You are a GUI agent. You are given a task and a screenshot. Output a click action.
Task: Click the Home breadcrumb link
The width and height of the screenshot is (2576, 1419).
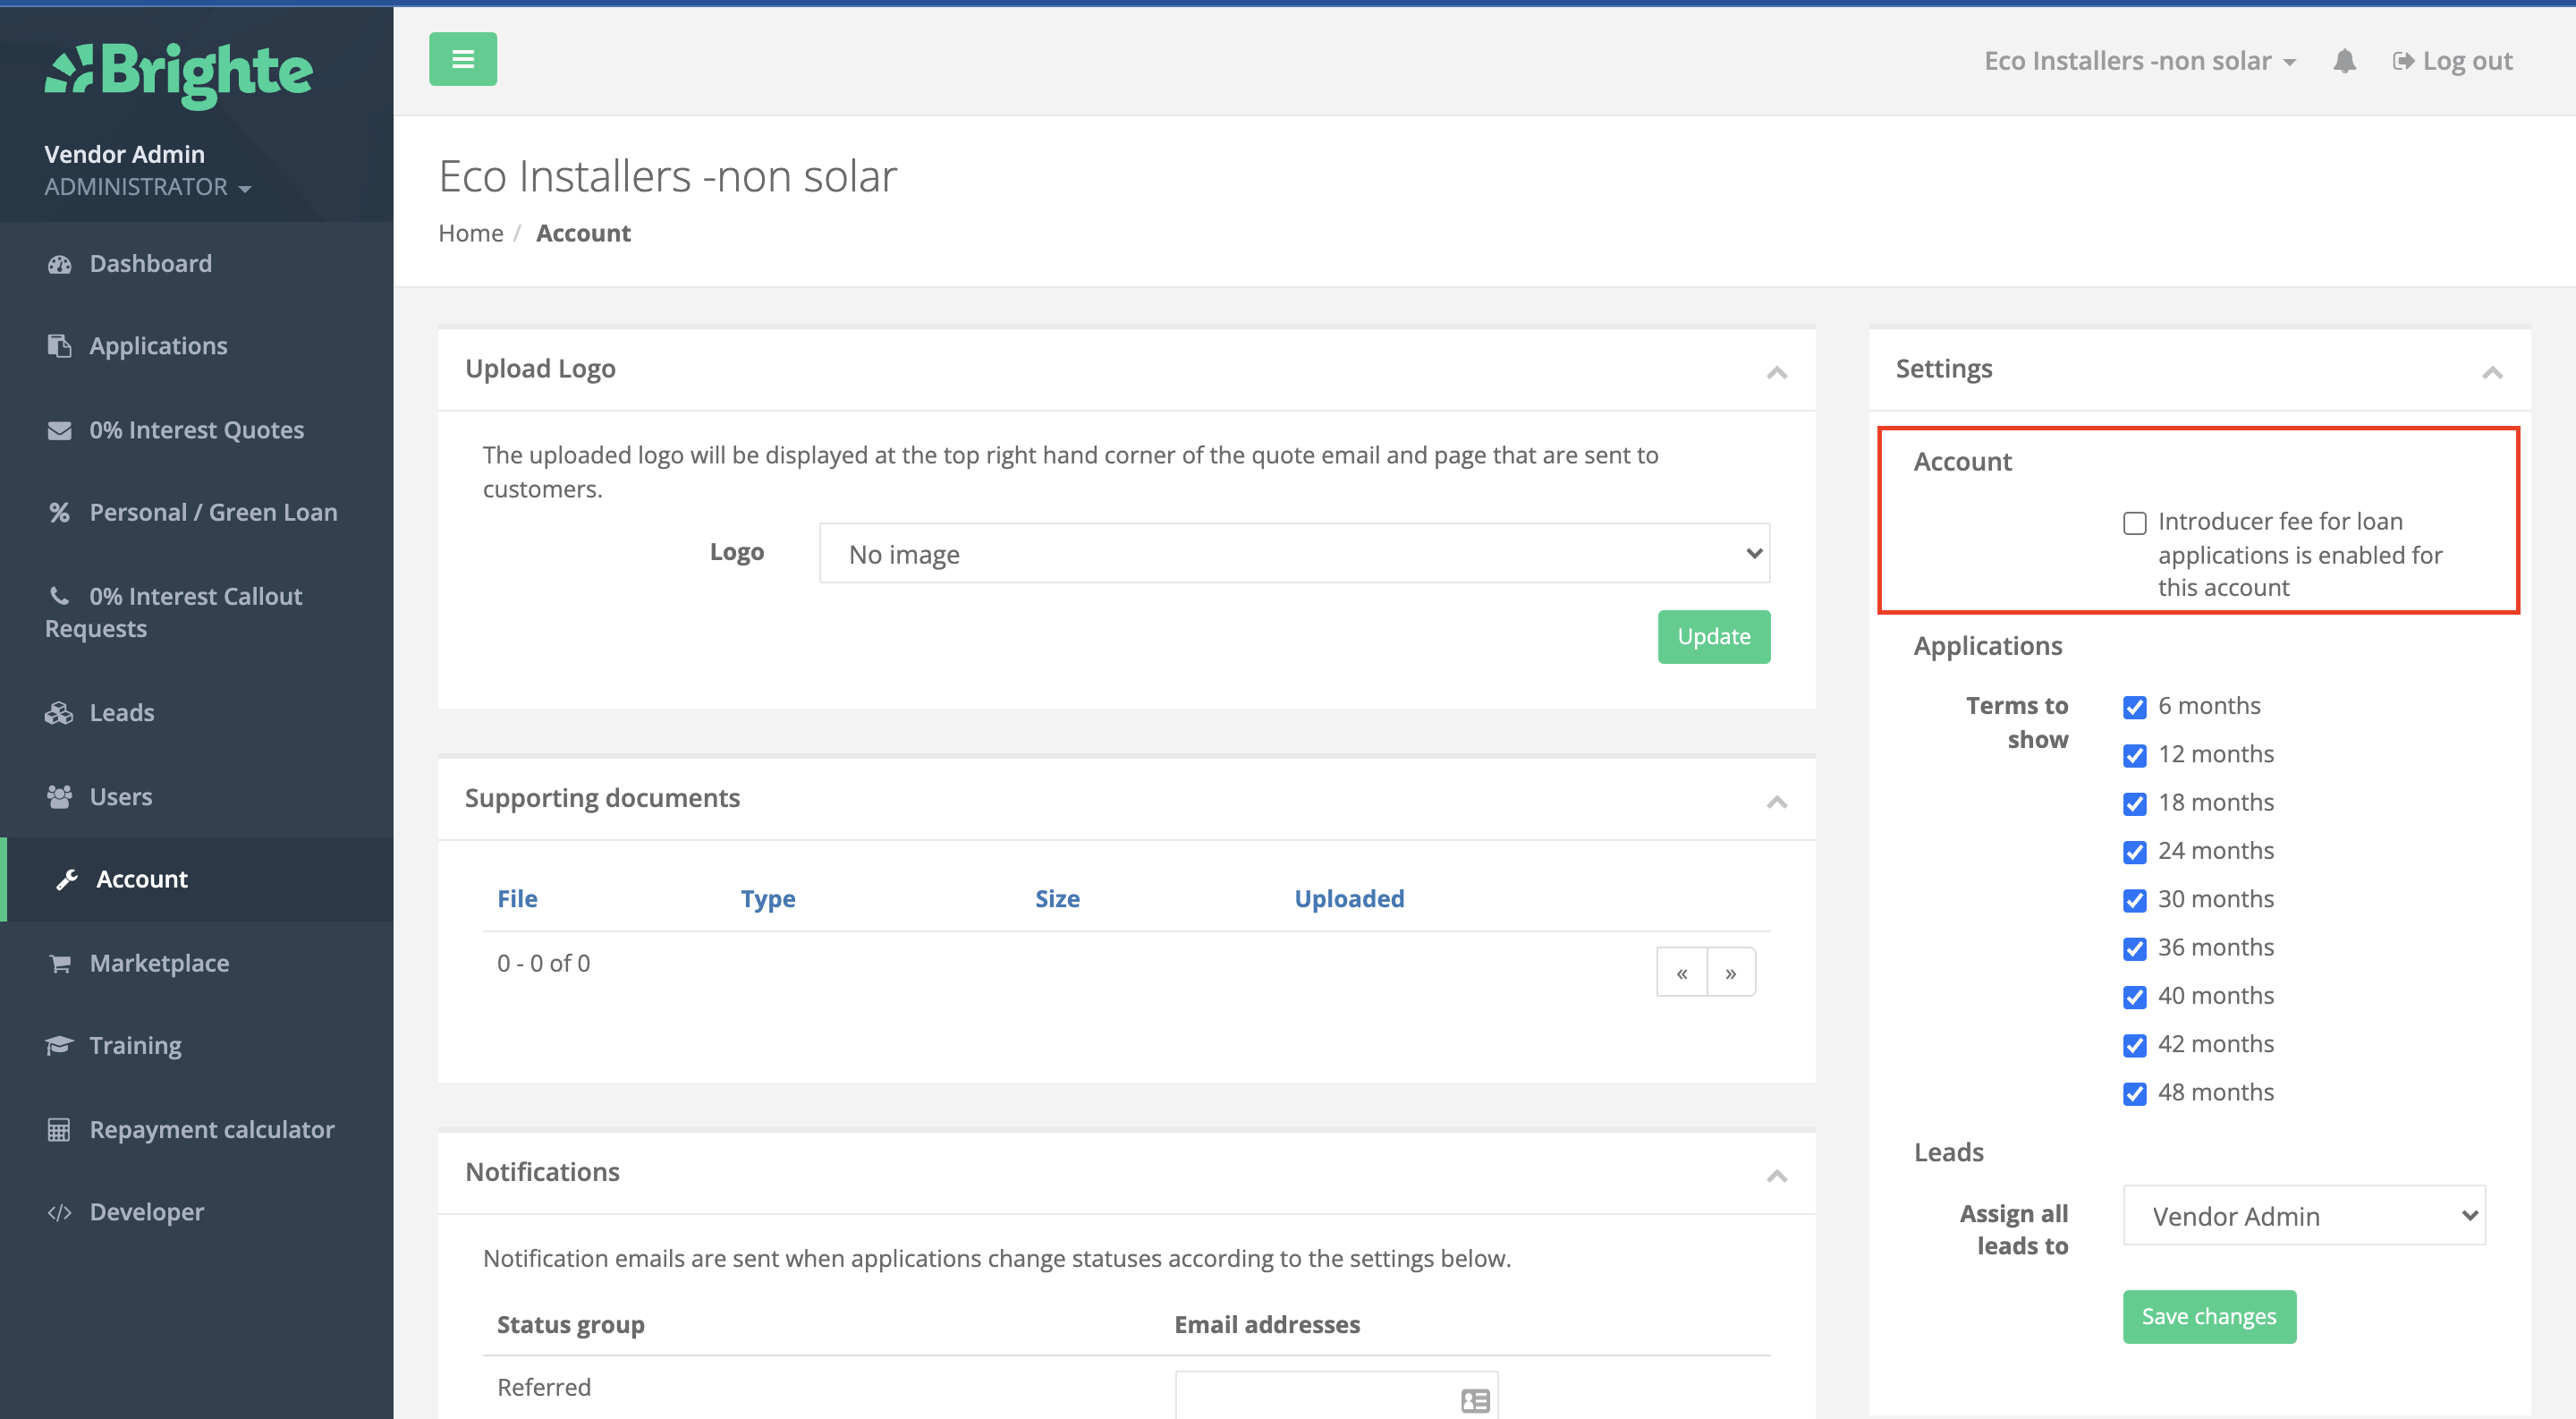coord(471,233)
